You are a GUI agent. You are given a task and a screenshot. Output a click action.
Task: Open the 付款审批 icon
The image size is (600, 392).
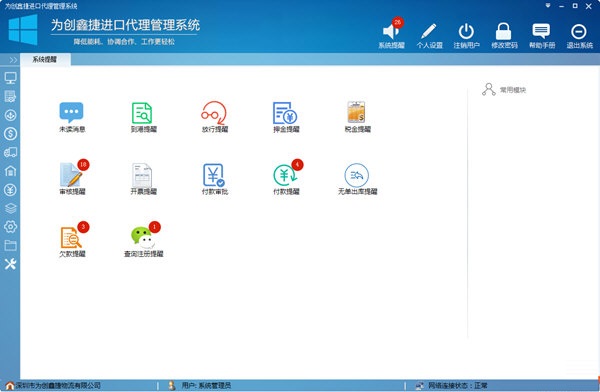click(214, 175)
